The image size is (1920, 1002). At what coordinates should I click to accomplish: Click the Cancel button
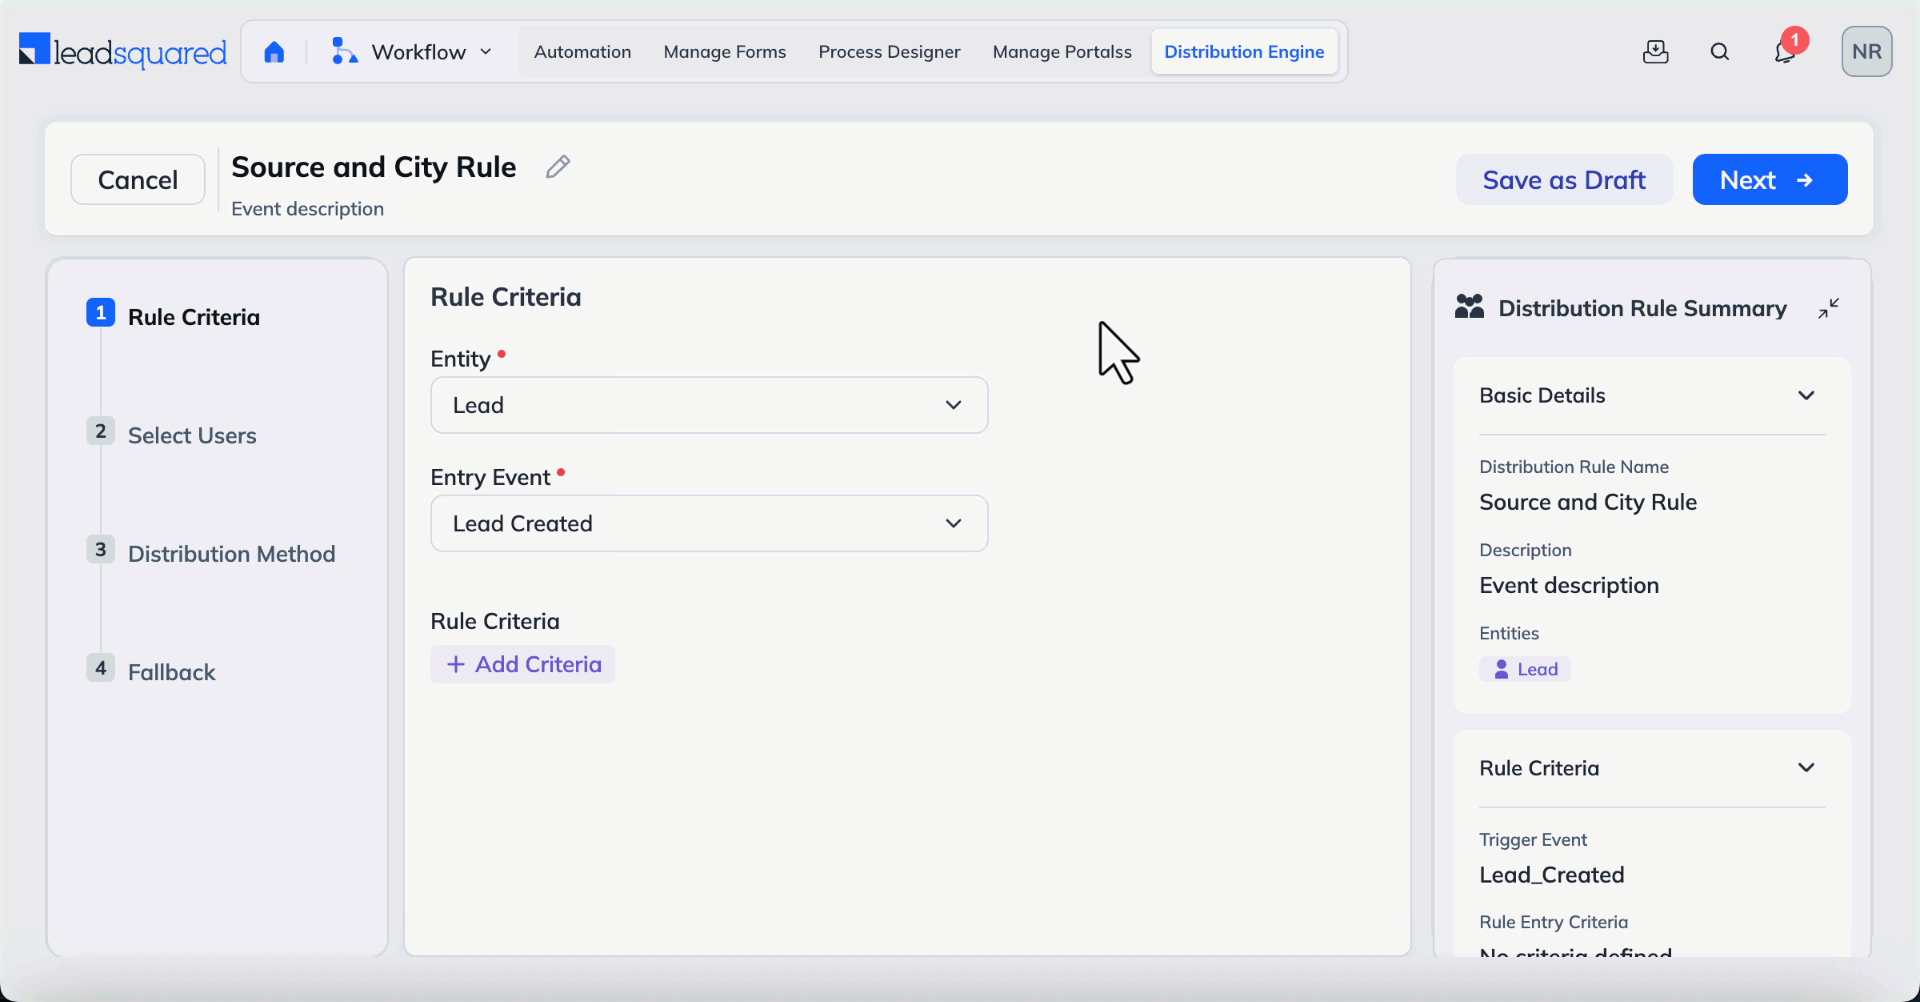pyautogui.click(x=137, y=179)
